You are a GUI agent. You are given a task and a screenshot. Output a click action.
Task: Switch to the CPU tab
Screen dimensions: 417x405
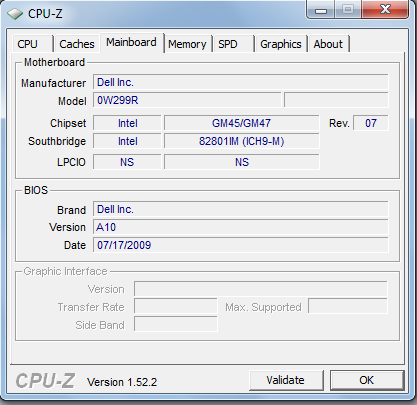coord(32,44)
